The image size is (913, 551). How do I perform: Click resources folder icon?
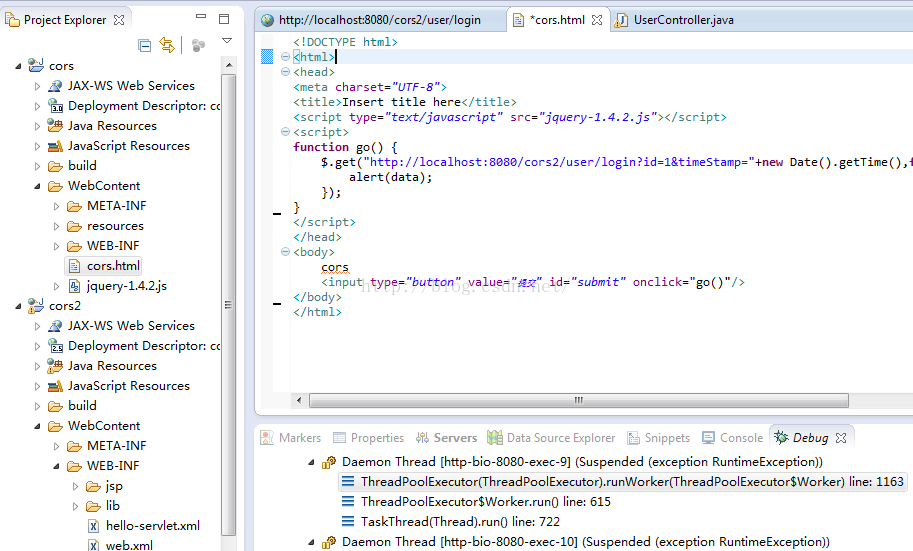point(74,226)
